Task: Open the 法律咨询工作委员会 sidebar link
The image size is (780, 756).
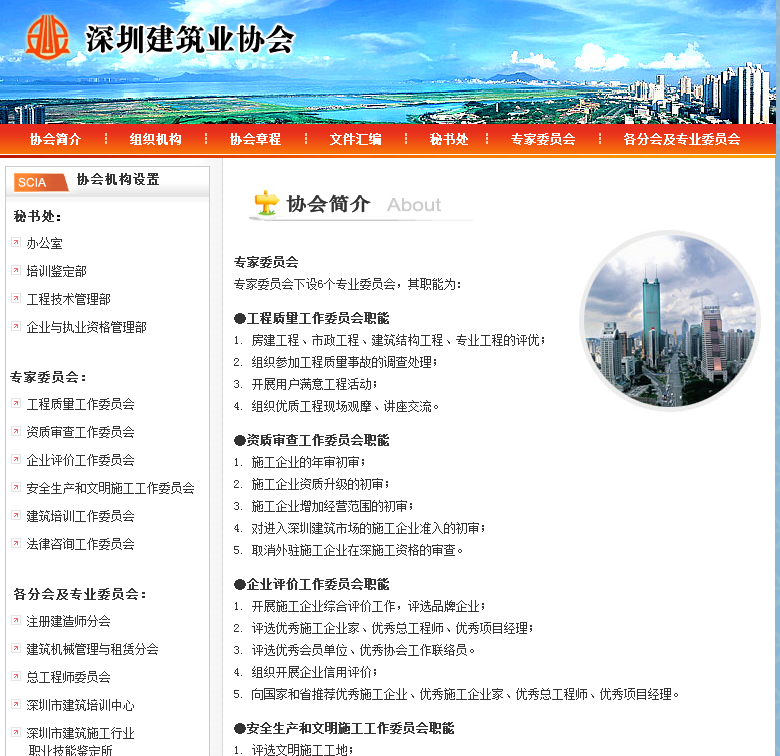Action: tap(80, 544)
